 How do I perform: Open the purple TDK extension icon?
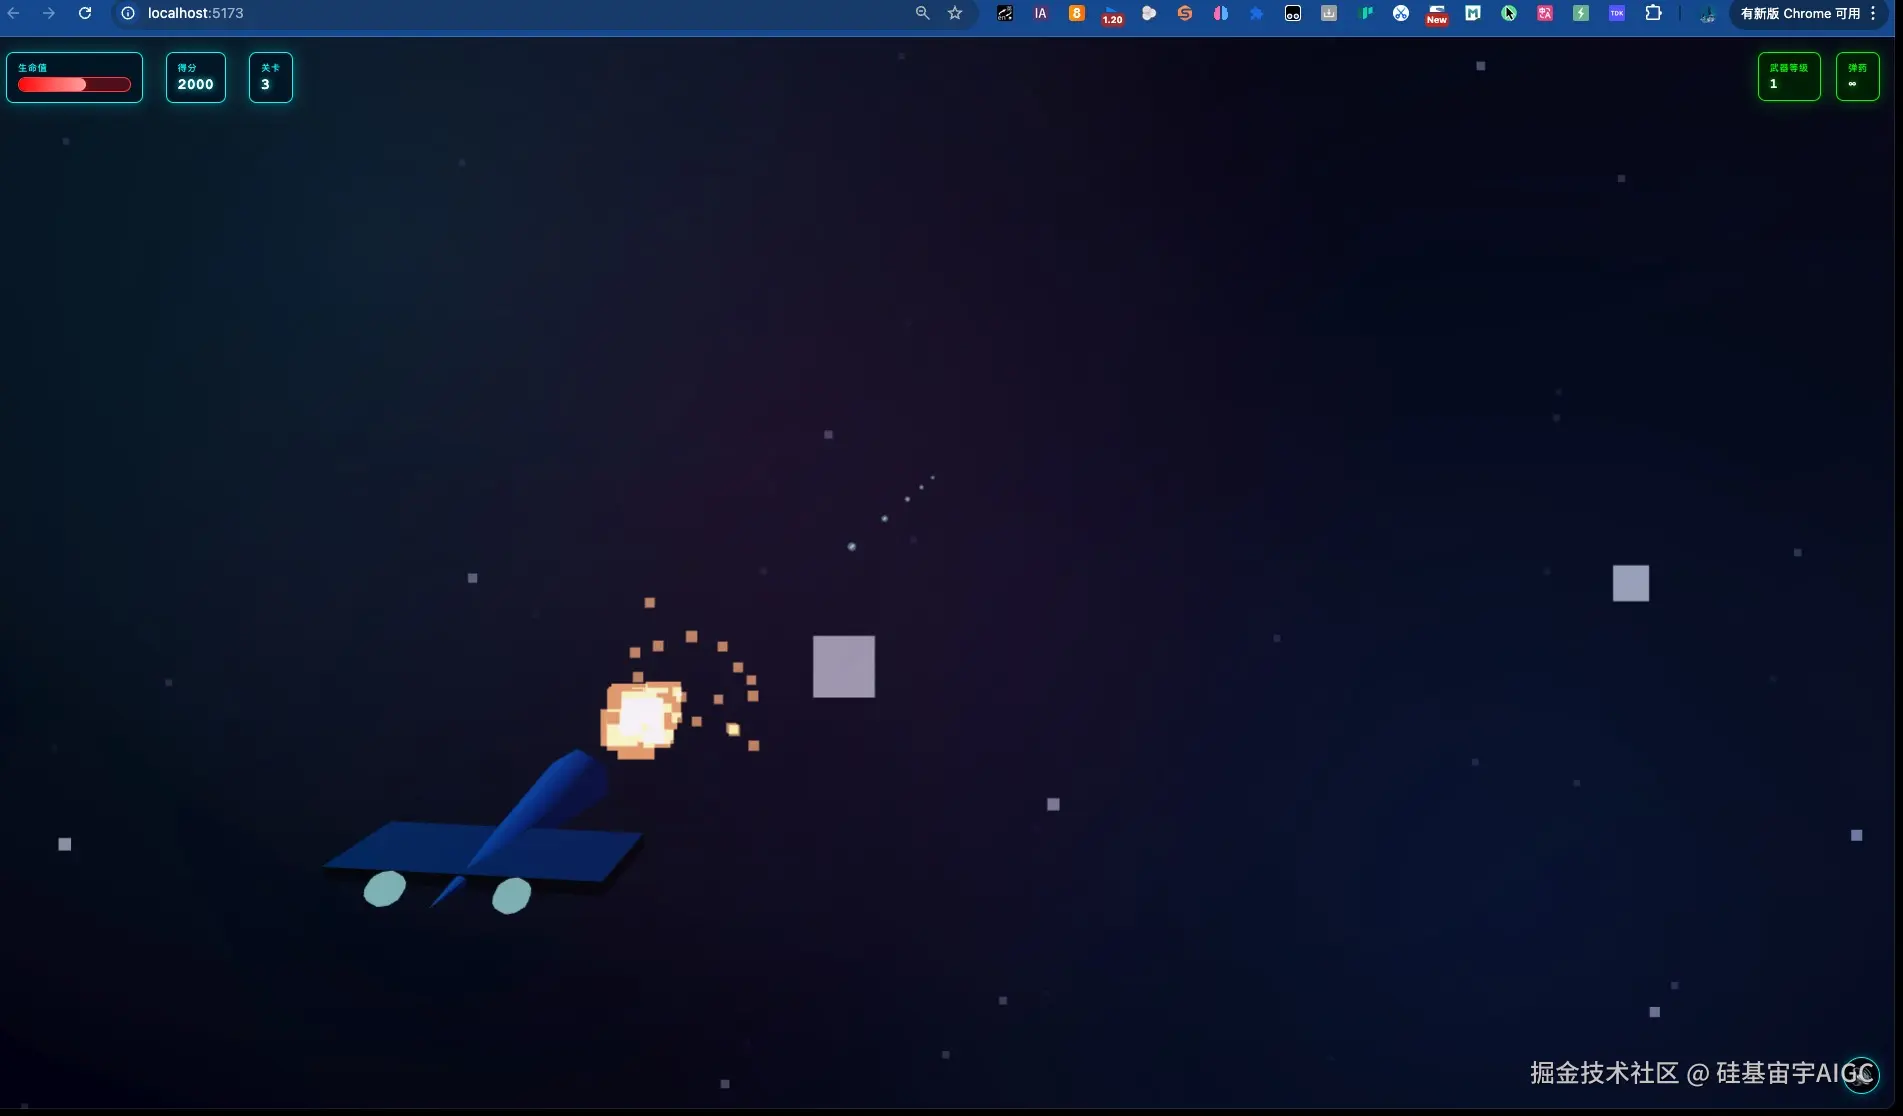1616,13
